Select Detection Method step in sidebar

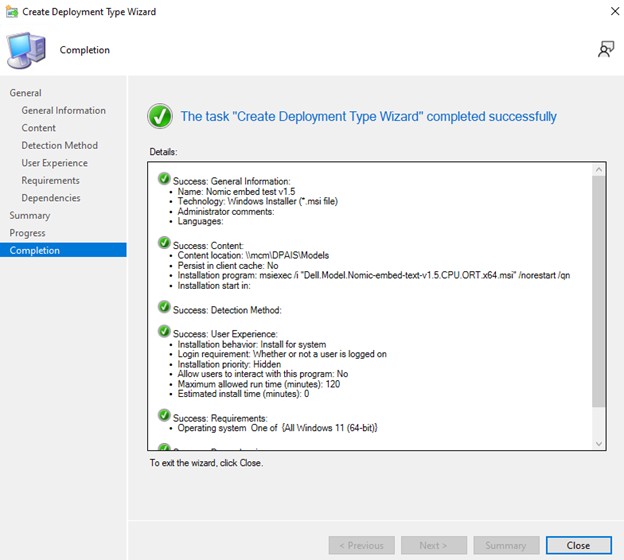point(60,145)
